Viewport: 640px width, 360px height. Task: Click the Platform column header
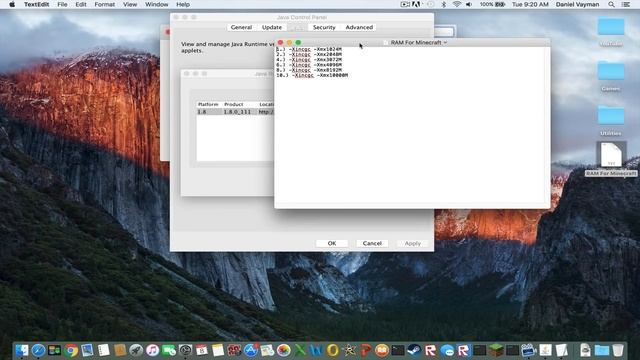(208, 104)
